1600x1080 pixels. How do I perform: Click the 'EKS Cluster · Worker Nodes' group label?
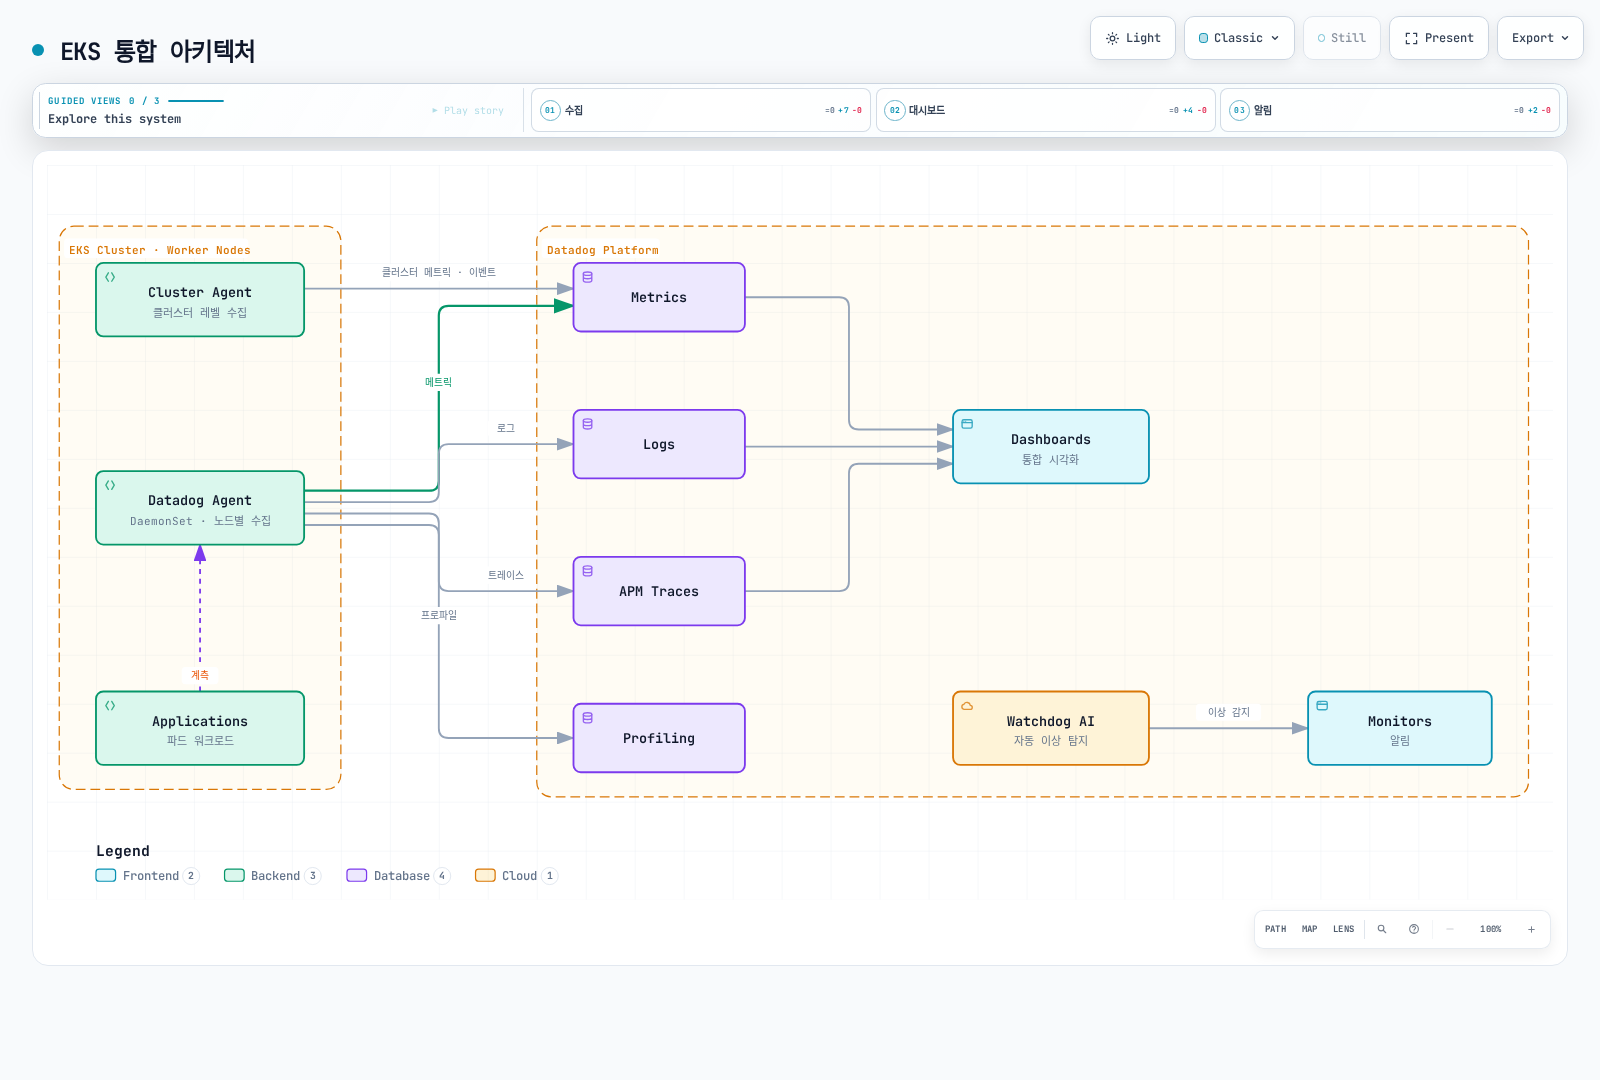[x=160, y=250]
